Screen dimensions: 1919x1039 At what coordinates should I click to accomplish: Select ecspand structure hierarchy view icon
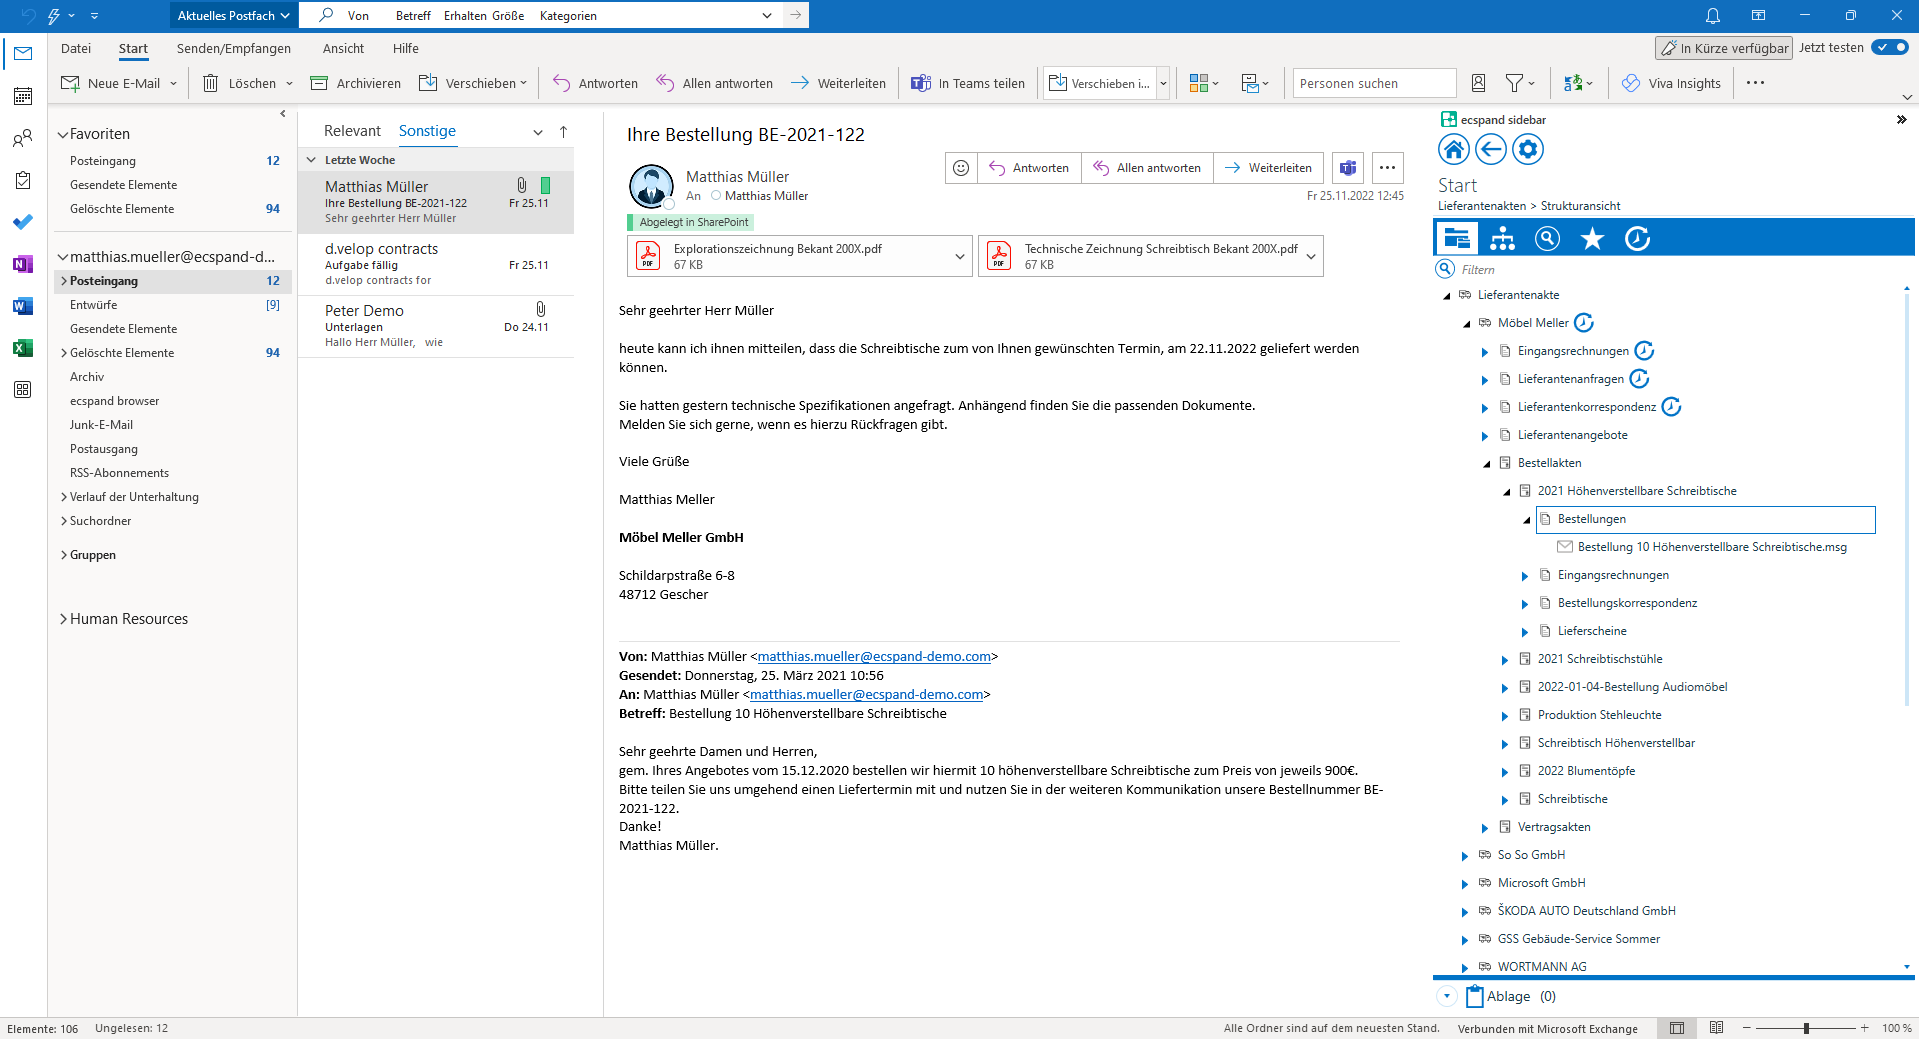pyautogui.click(x=1502, y=238)
